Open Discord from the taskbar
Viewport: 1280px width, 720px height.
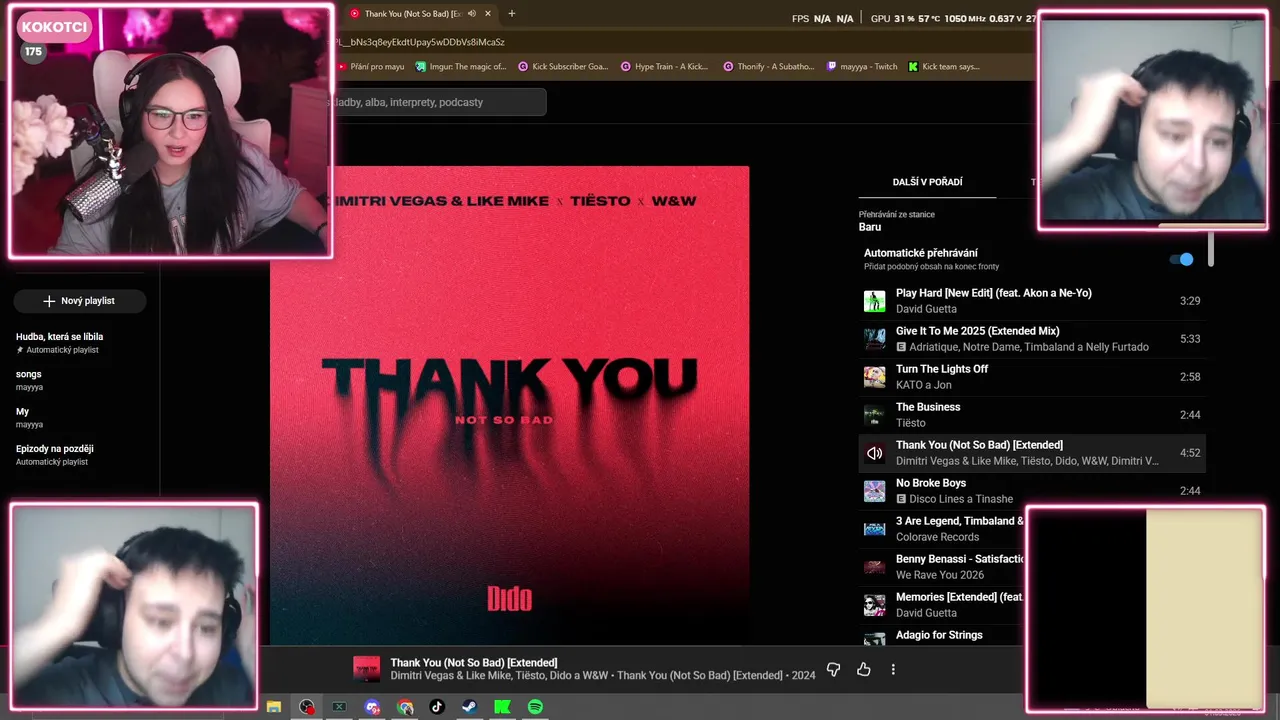[x=372, y=707]
